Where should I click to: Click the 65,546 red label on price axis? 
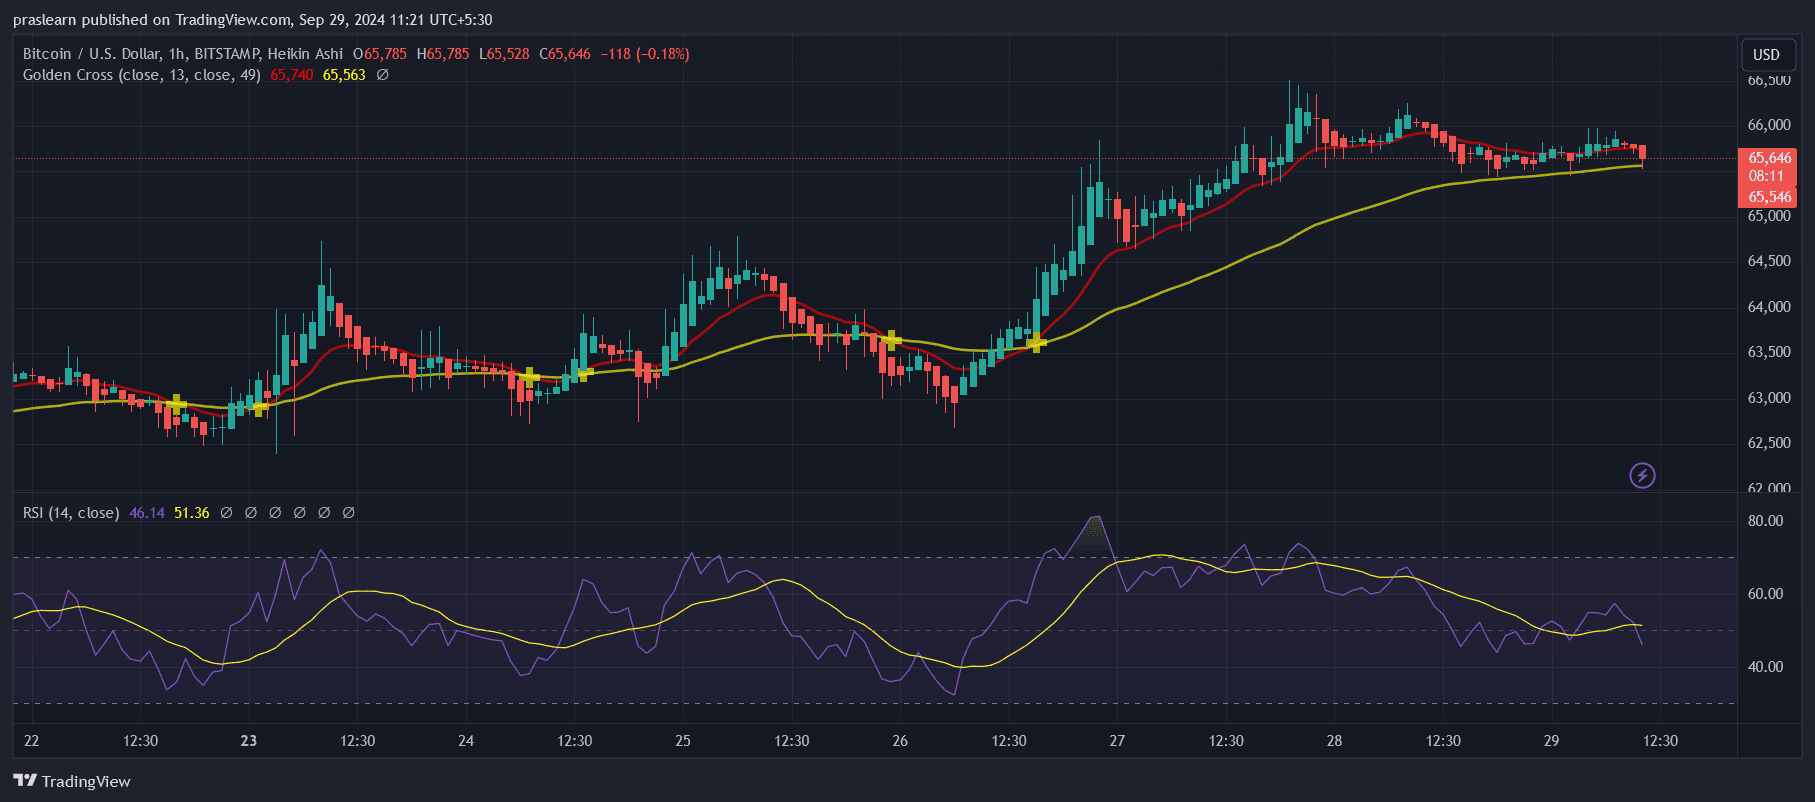[1769, 197]
